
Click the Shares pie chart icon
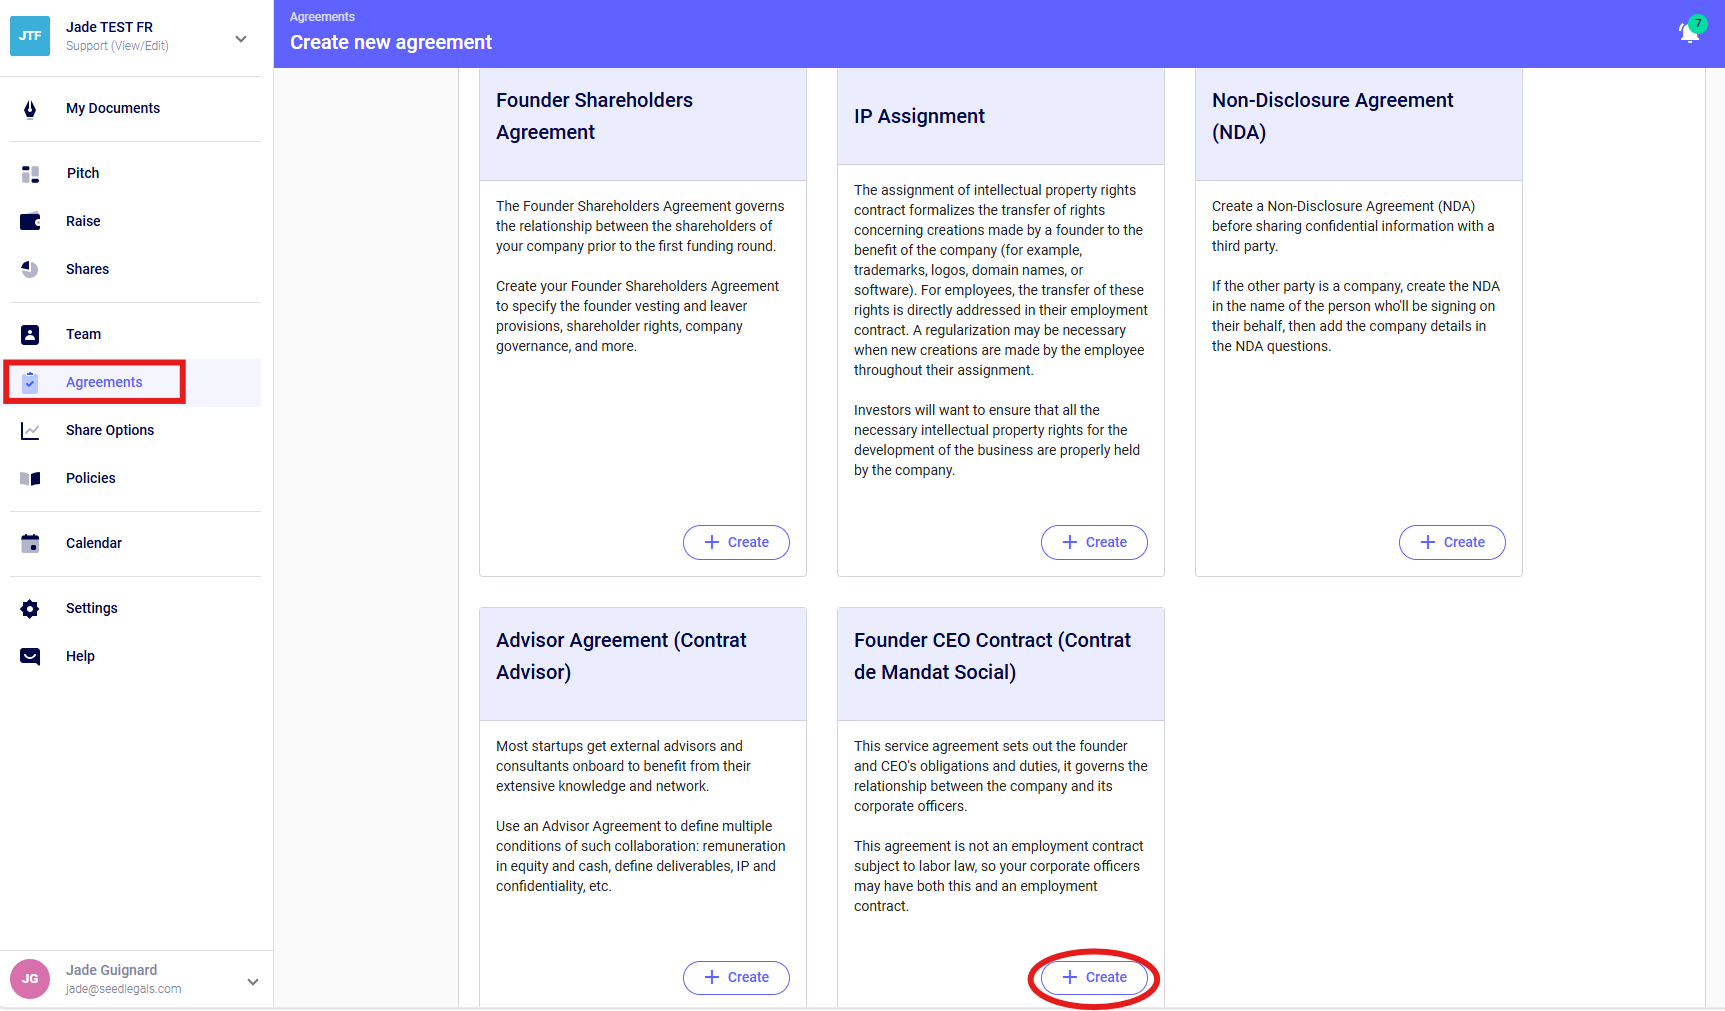point(30,270)
